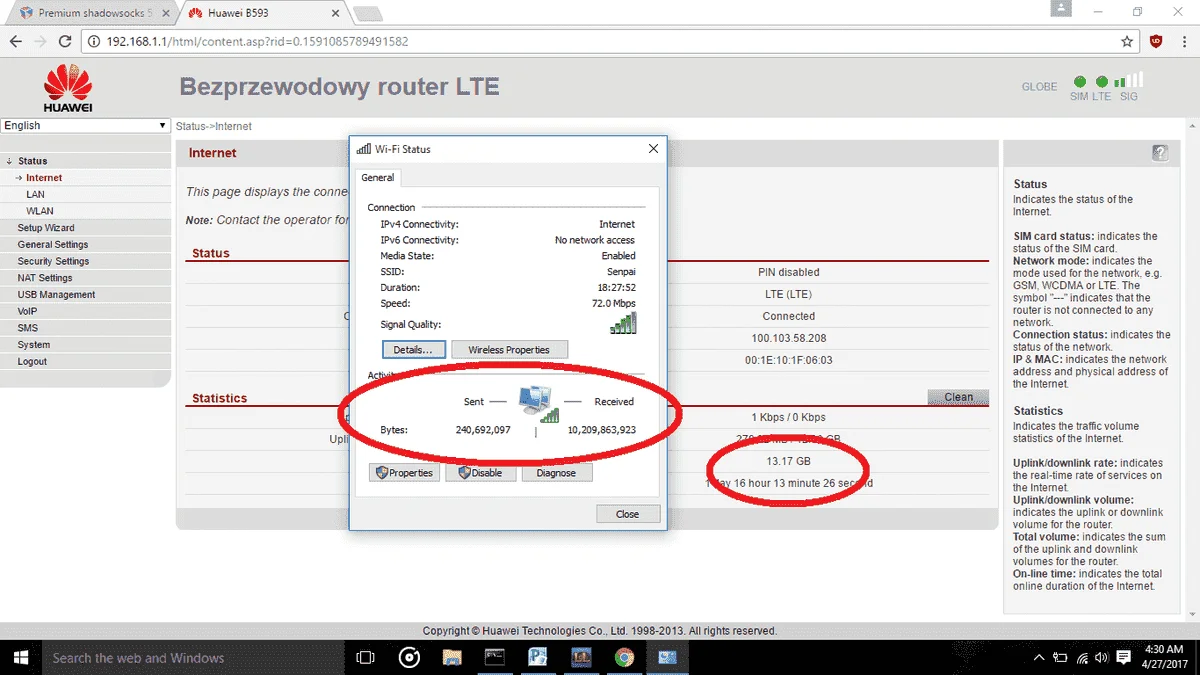Open a new Chrome tab

[x=367, y=14]
